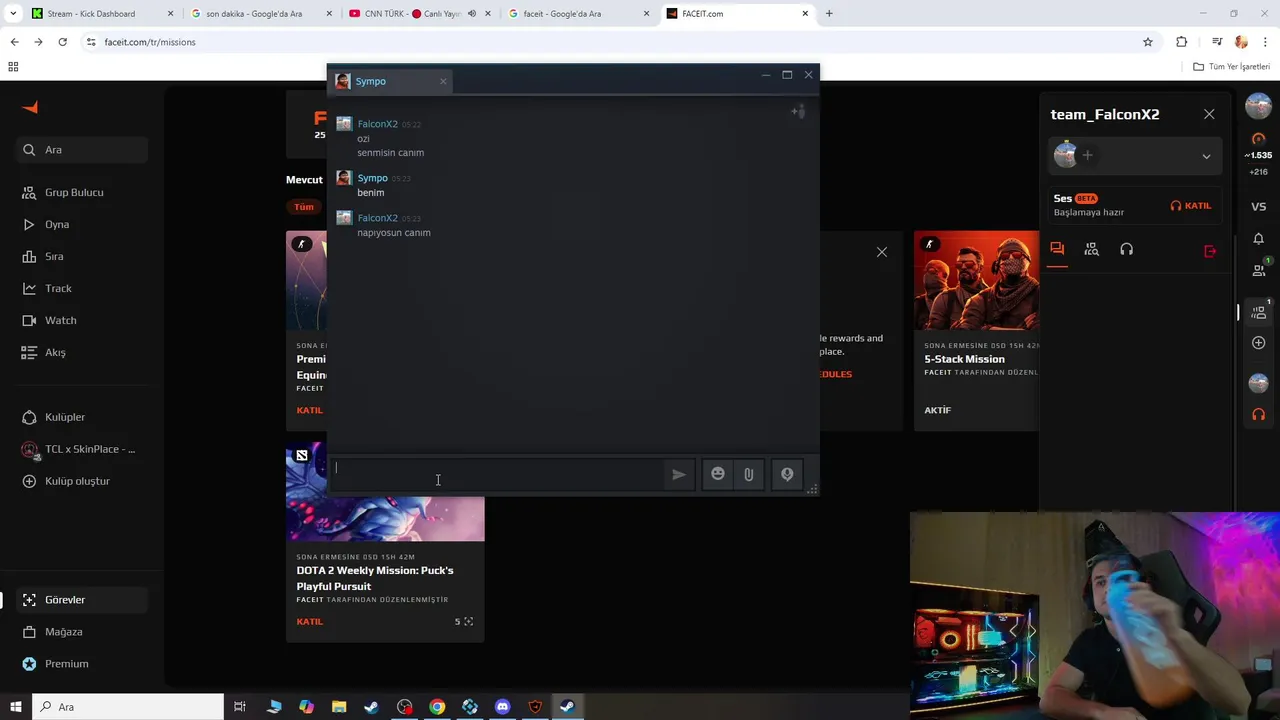Send the message in Sympo chat

coord(679,475)
